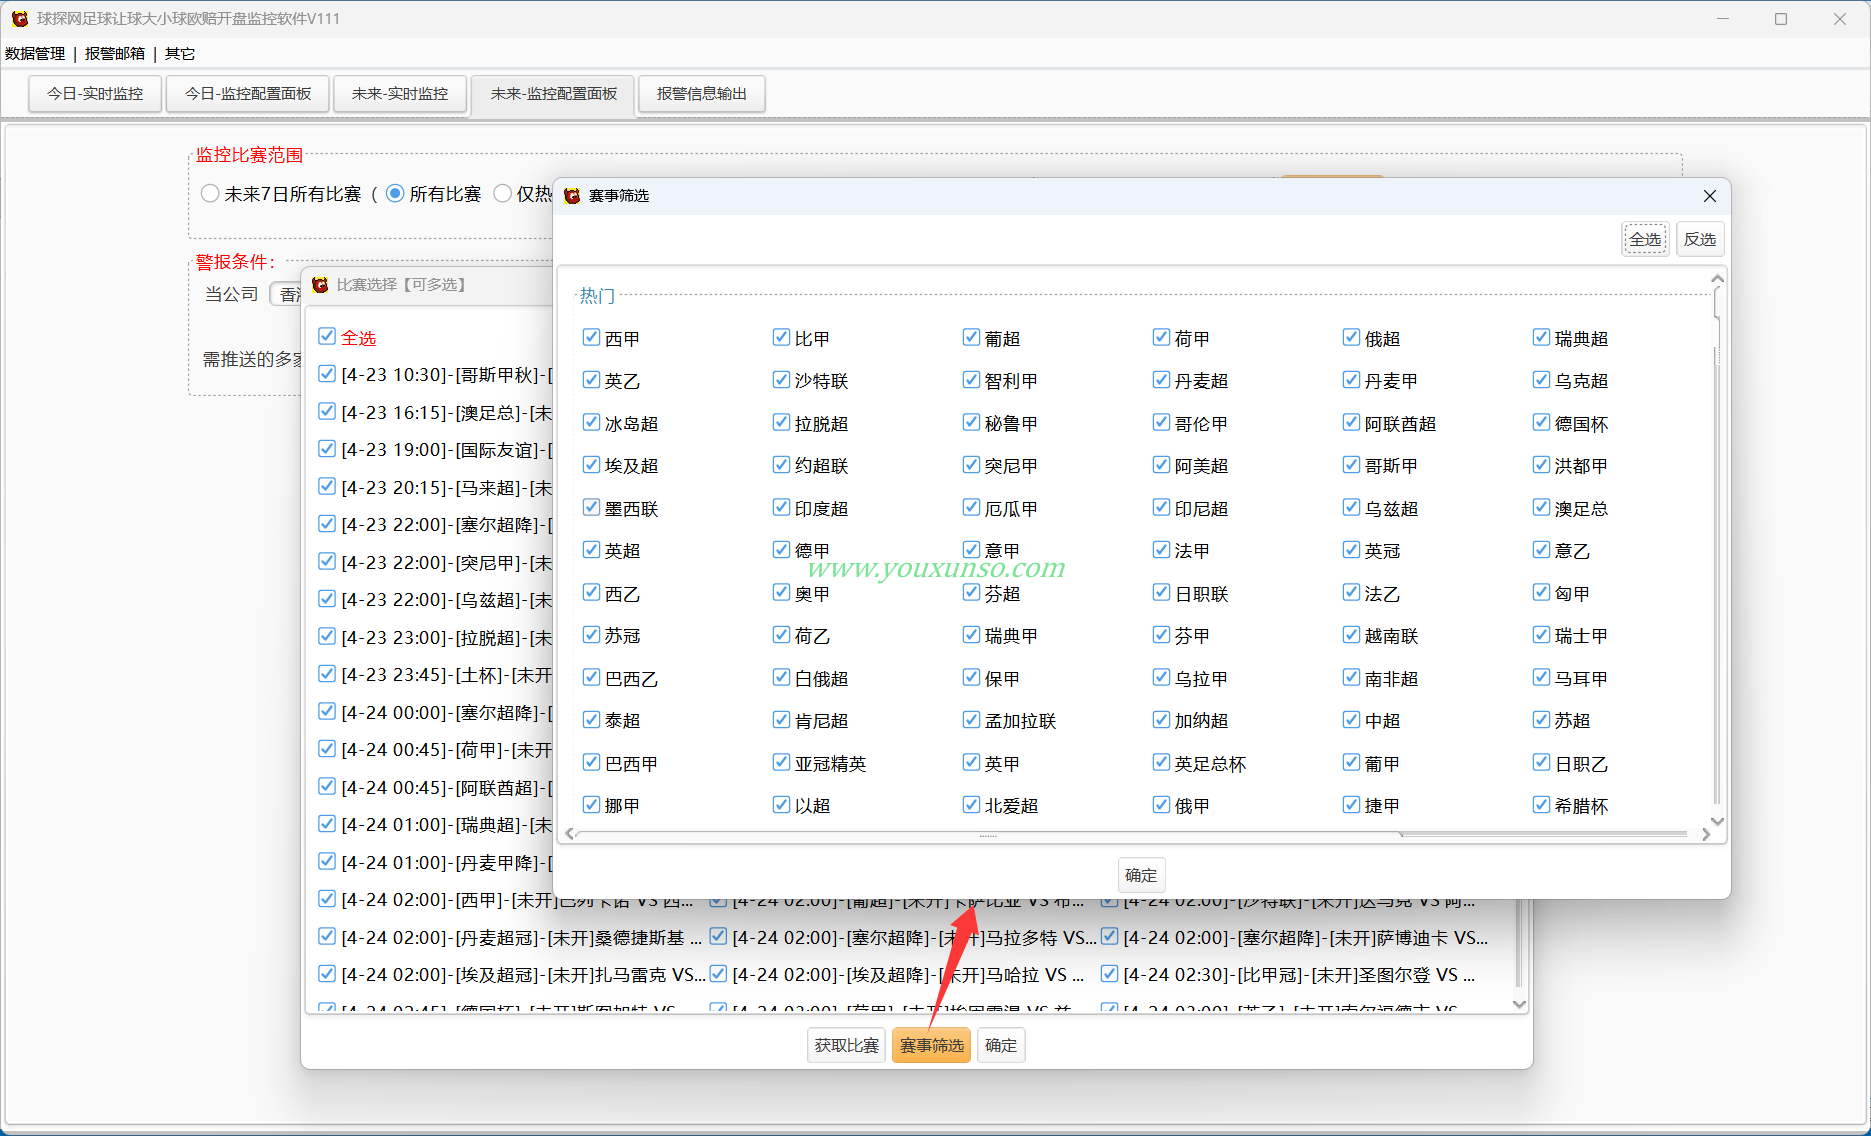Toggle the 墨西联 checkbox
The width and height of the screenshot is (1871, 1136).
click(591, 508)
